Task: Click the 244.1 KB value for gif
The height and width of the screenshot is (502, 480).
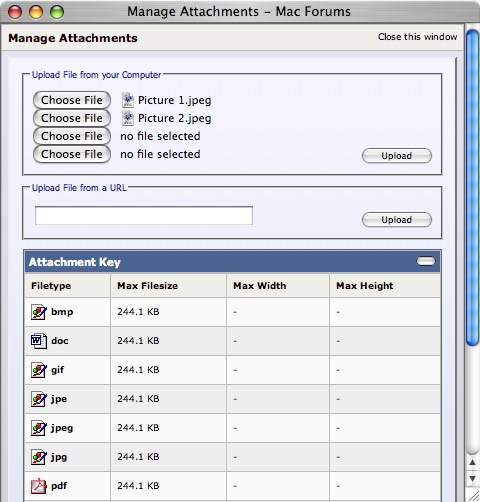Action: click(138, 370)
